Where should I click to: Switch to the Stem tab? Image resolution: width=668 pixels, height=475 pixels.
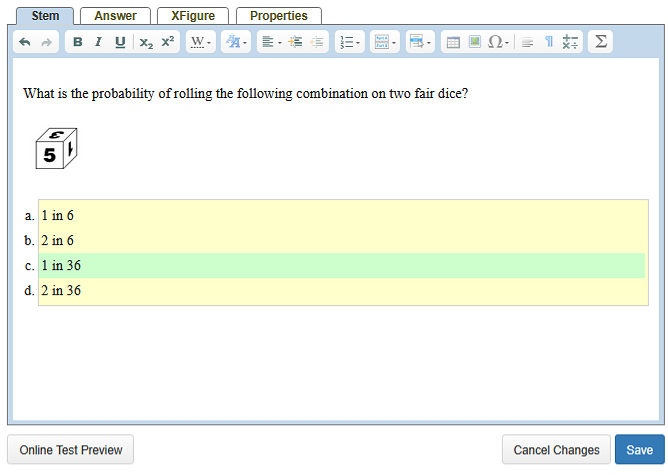(x=45, y=16)
